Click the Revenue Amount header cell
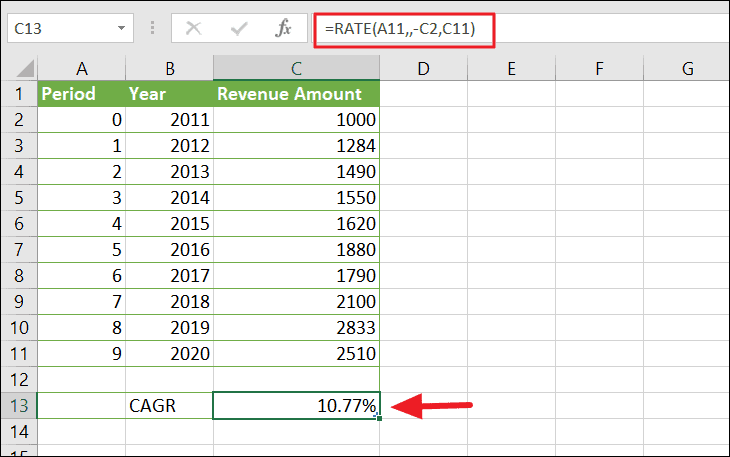Image resolution: width=730 pixels, height=457 pixels. coord(297,94)
